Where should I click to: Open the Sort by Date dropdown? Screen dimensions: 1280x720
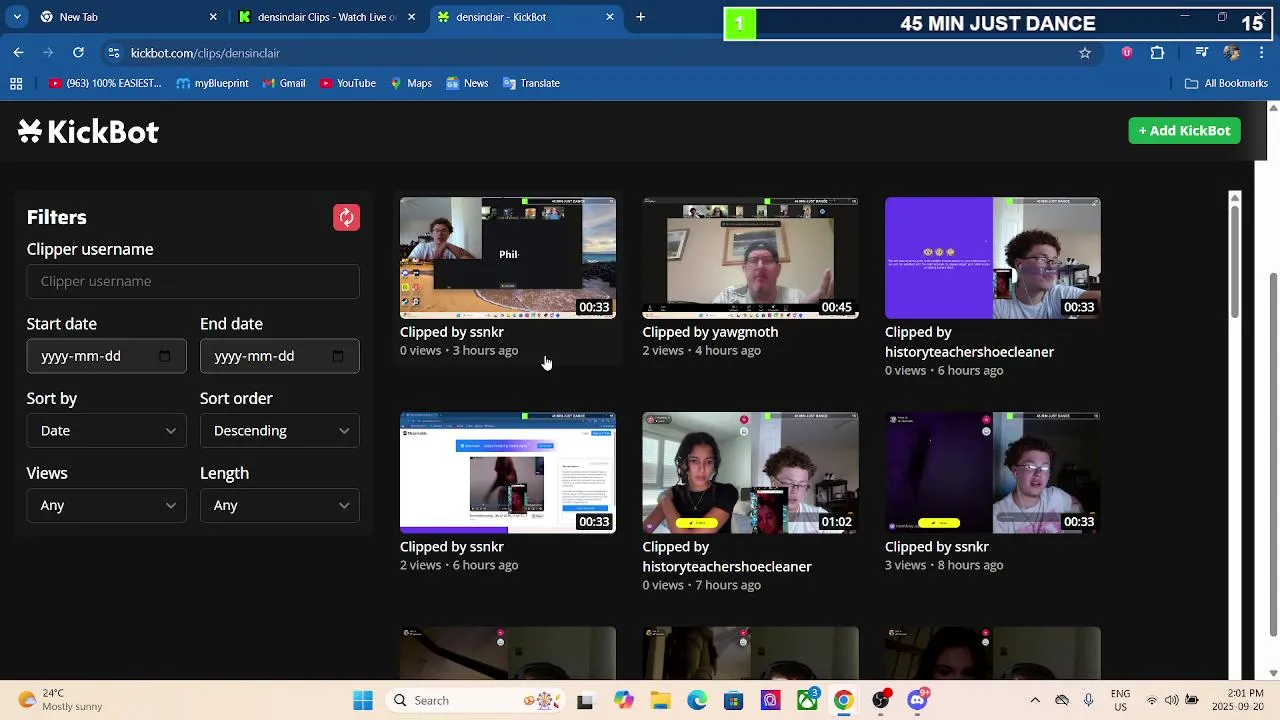point(106,430)
